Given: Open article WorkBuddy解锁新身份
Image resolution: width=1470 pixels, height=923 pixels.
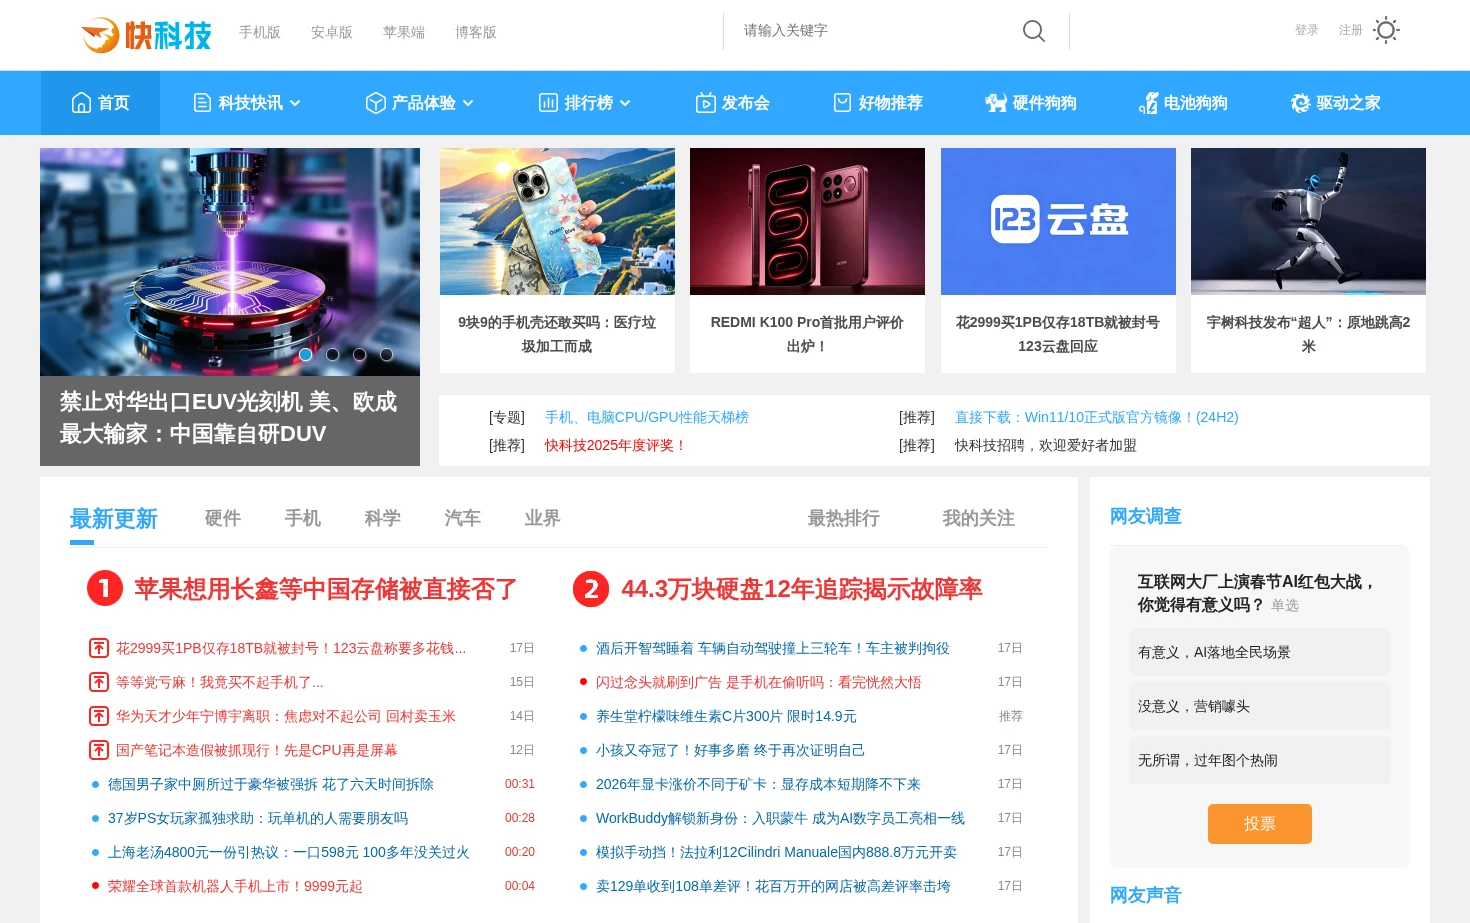Looking at the screenshot, I should [x=780, y=818].
